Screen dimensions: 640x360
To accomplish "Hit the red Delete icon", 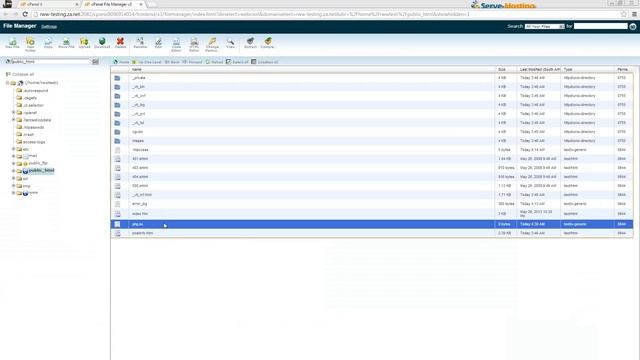I will 120,43.
